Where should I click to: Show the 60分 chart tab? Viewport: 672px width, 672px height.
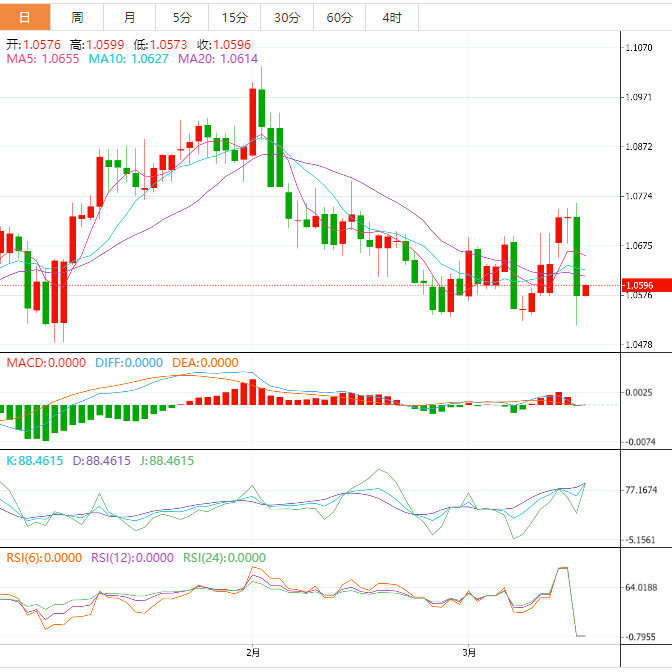click(339, 17)
